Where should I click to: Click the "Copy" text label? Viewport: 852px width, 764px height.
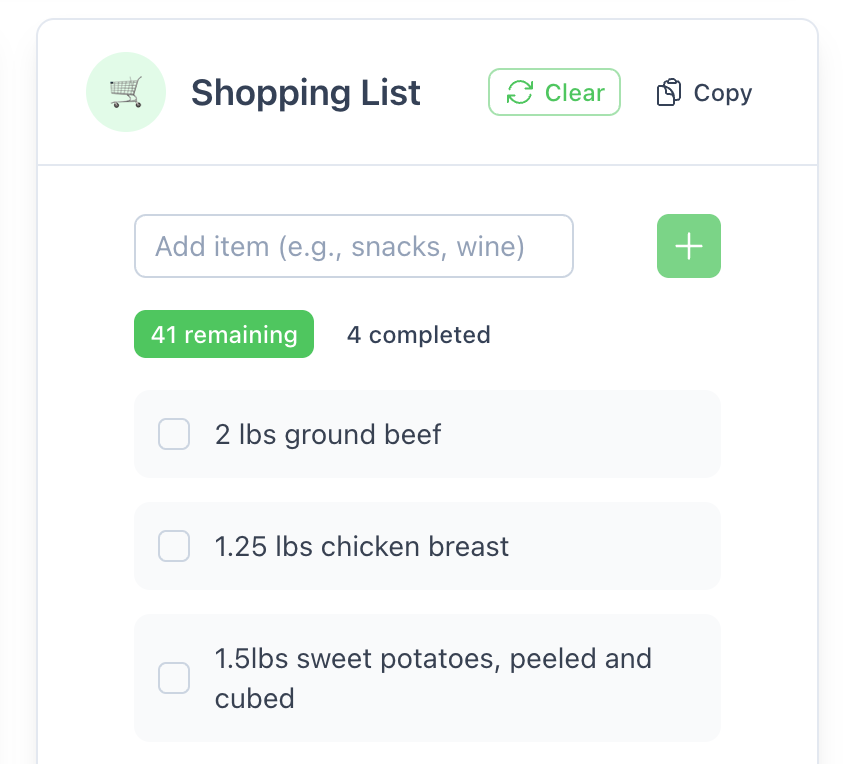click(x=723, y=92)
